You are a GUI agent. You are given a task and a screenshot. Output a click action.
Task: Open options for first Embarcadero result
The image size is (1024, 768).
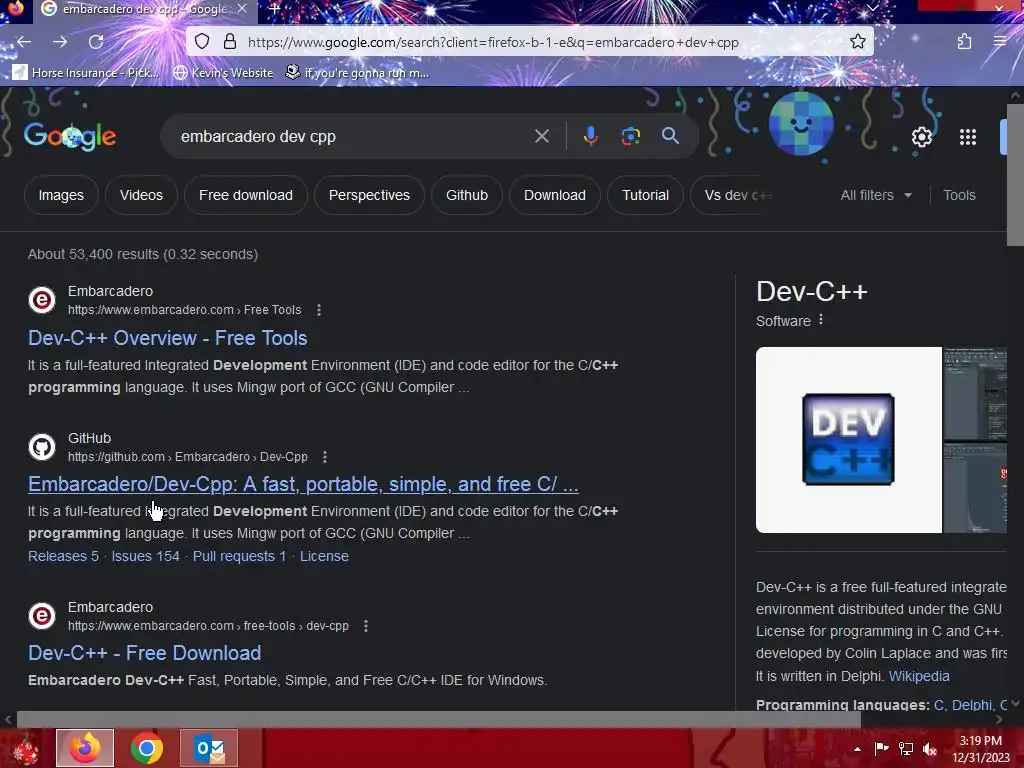click(x=319, y=310)
